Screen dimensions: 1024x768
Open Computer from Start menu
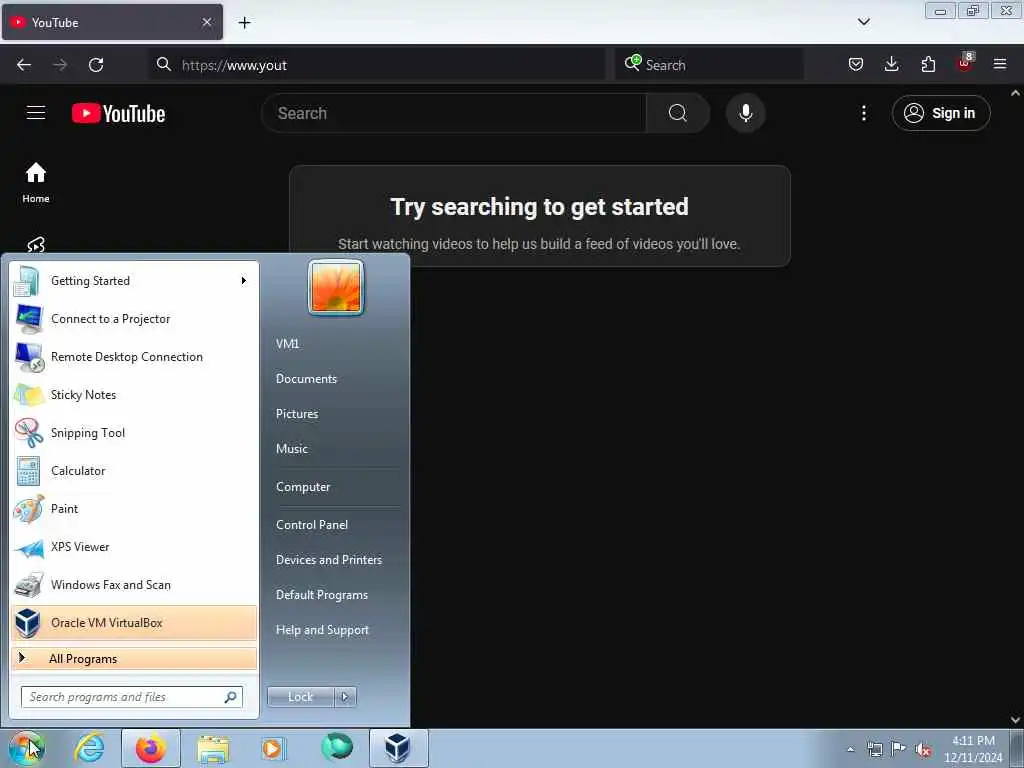(x=303, y=487)
